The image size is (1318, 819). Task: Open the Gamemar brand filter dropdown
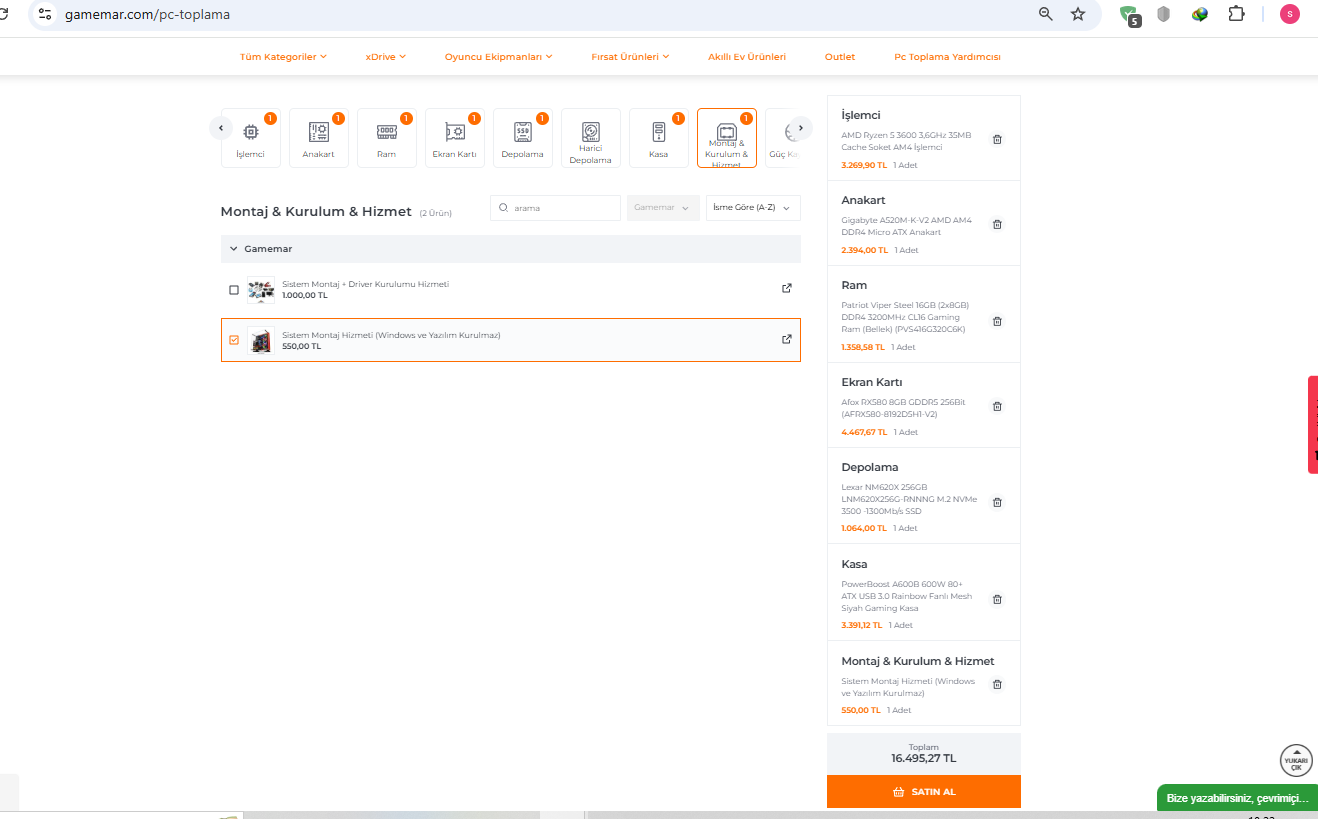click(x=663, y=208)
